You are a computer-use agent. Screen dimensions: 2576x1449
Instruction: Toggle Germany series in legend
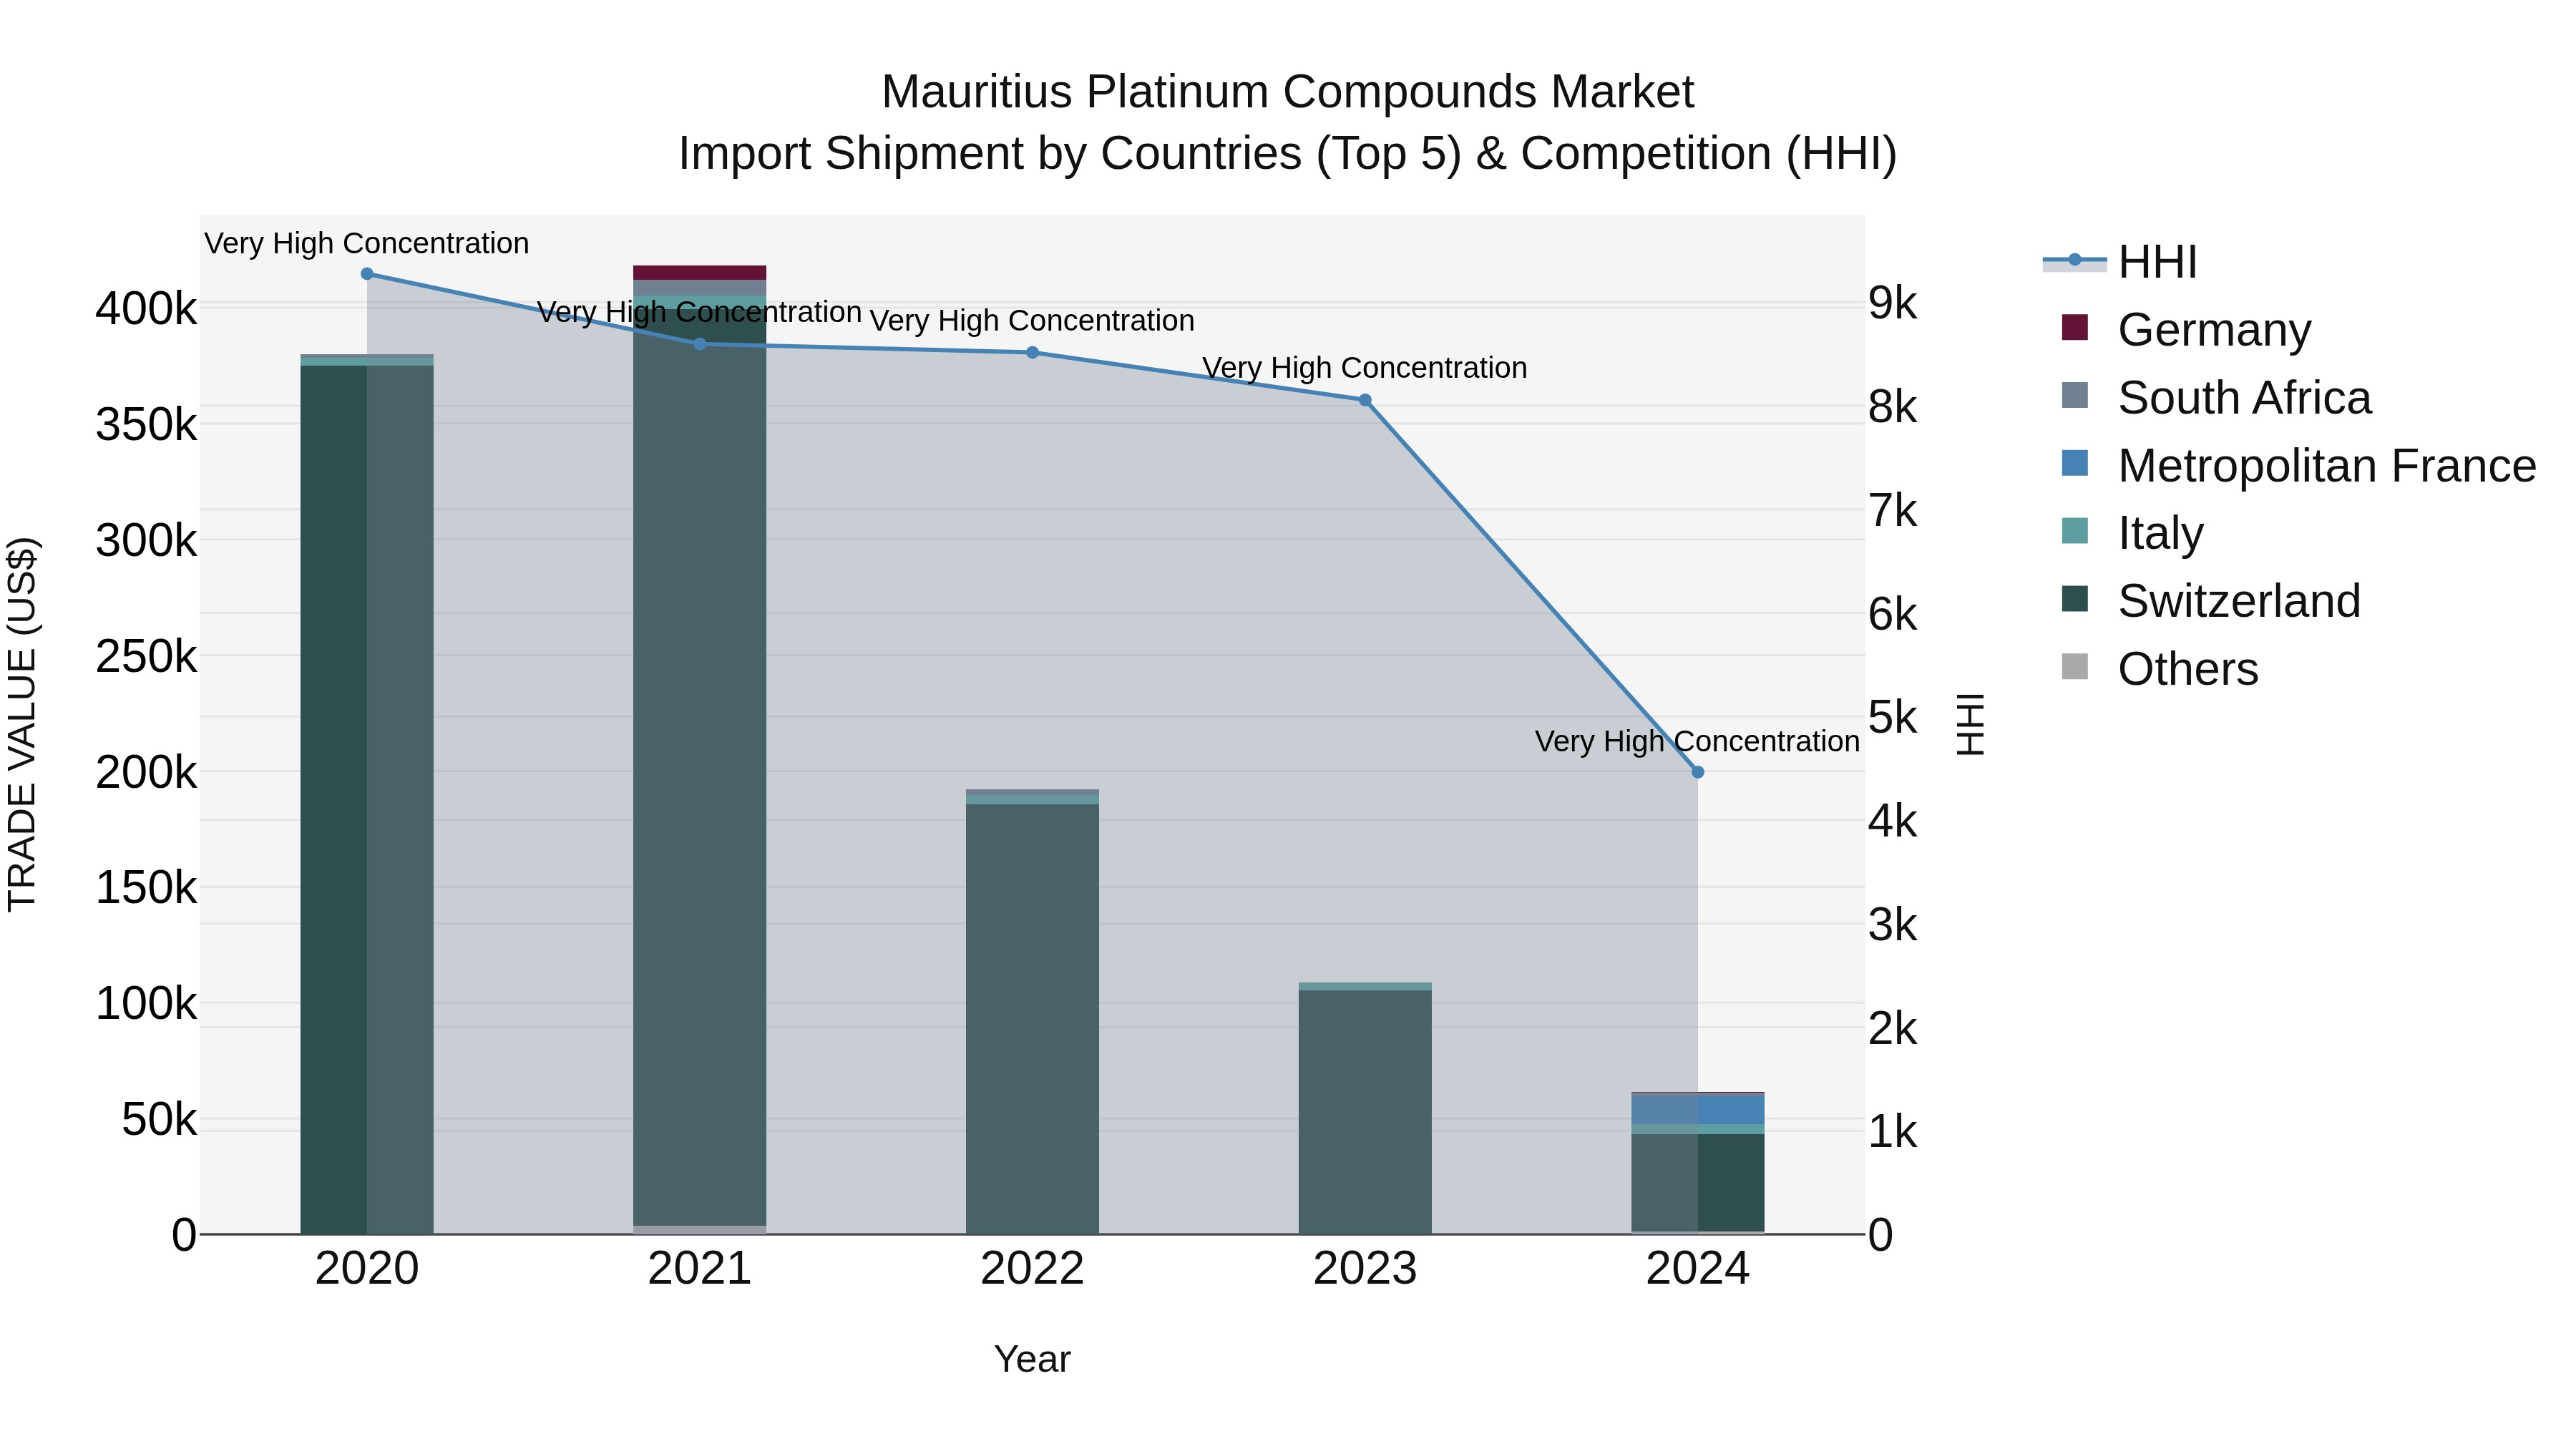click(x=2186, y=329)
